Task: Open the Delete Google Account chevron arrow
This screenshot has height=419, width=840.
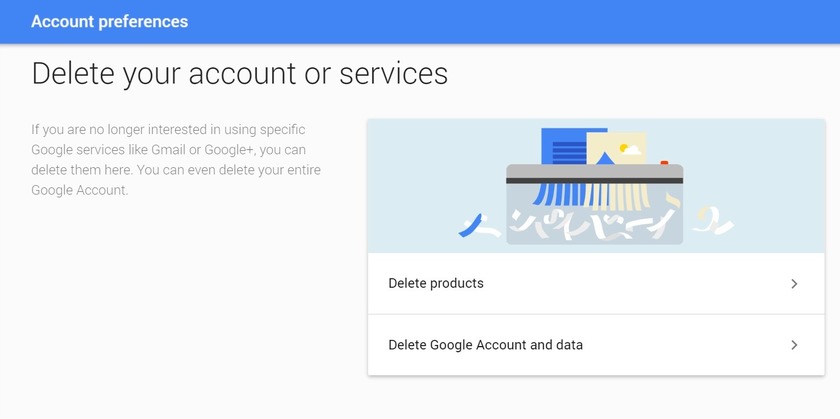Action: pos(794,345)
